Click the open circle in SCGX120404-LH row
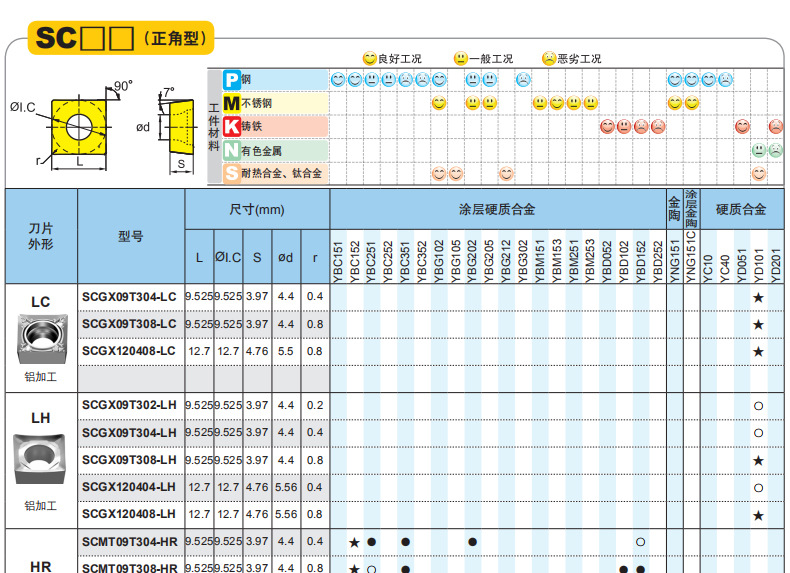Viewport: 790px width, 573px height. pos(758,488)
